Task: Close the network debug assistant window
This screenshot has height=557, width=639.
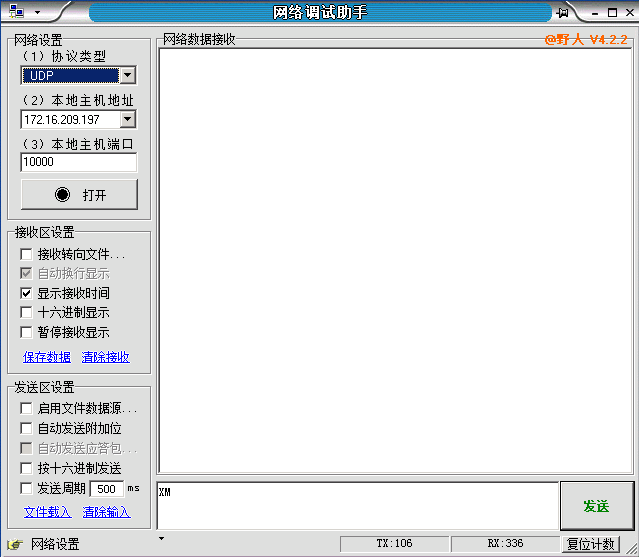Action: pyautogui.click(x=627, y=12)
